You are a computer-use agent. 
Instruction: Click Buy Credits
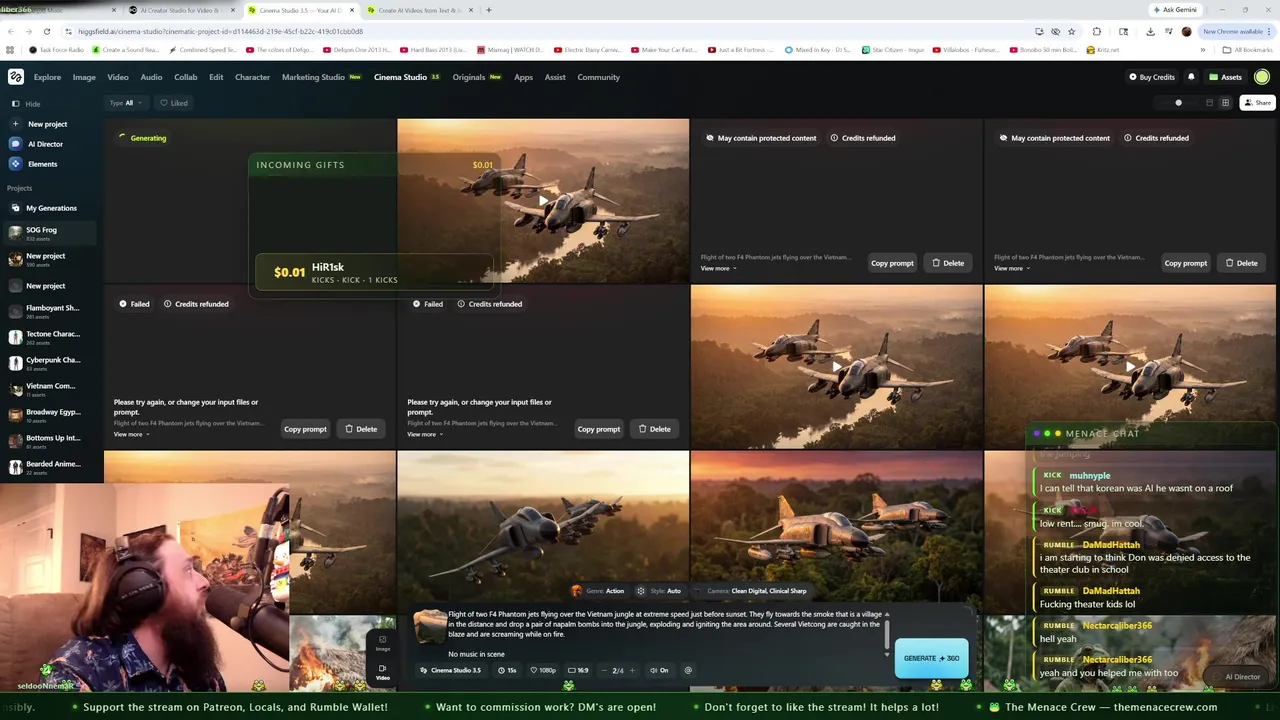click(x=1152, y=77)
